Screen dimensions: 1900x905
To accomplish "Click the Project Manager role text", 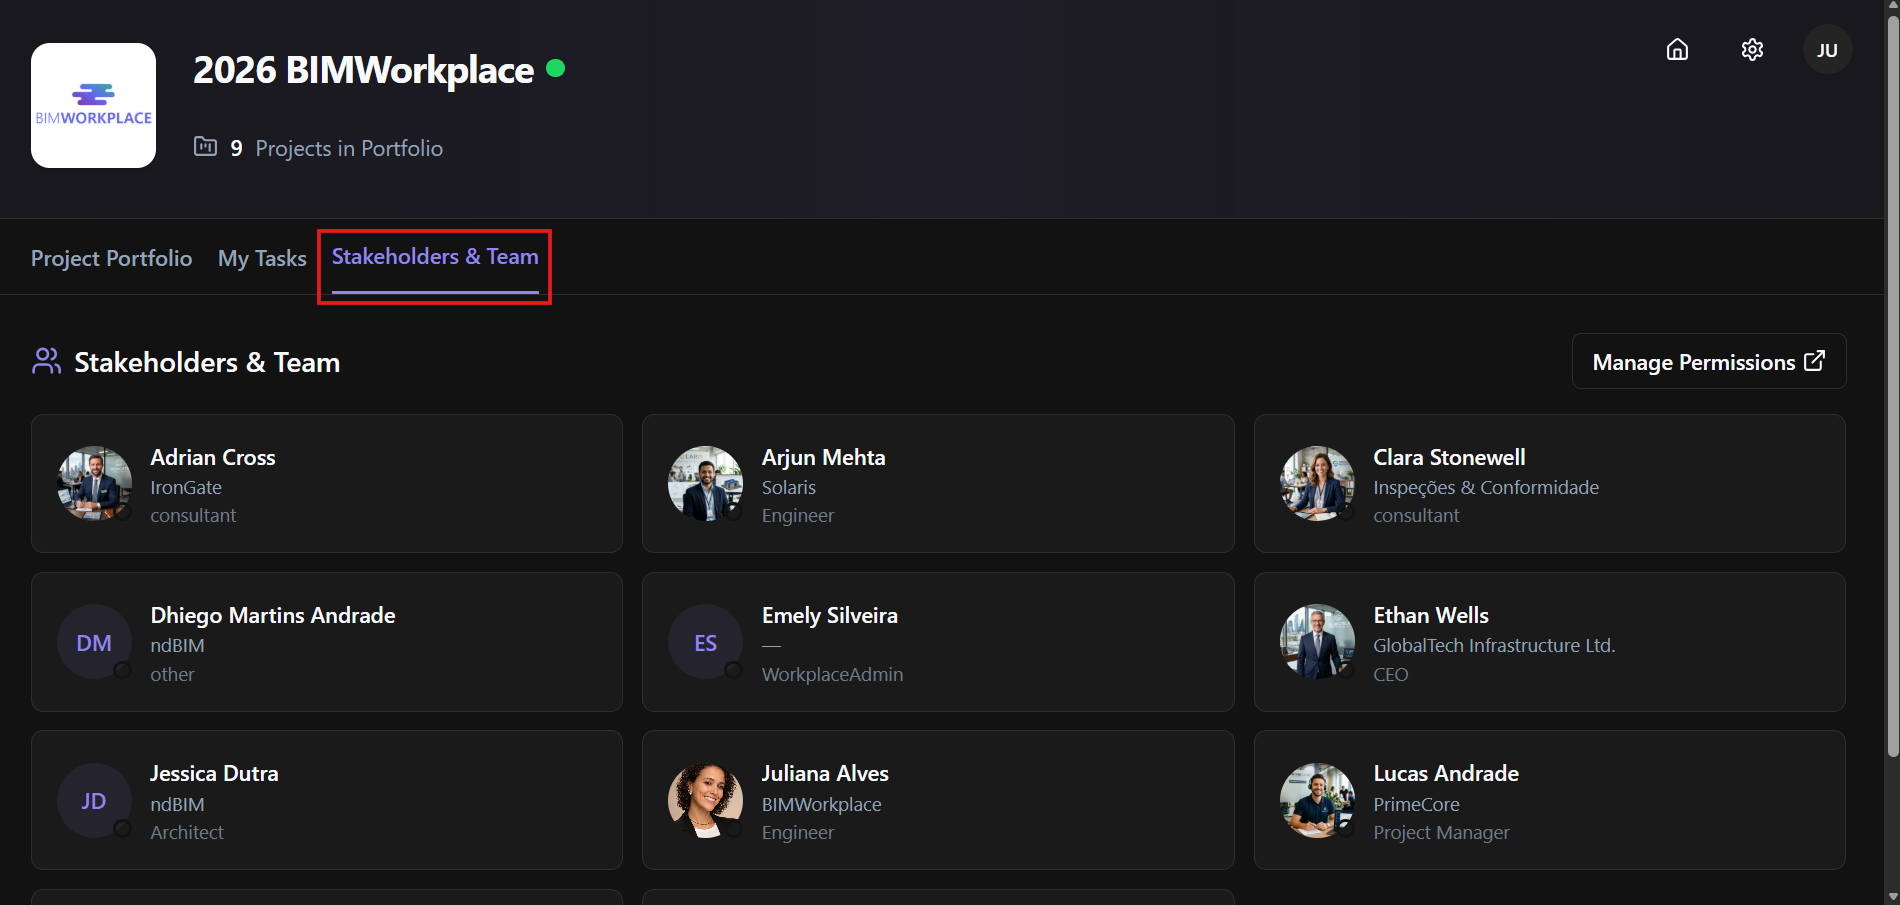I will click(x=1441, y=832).
